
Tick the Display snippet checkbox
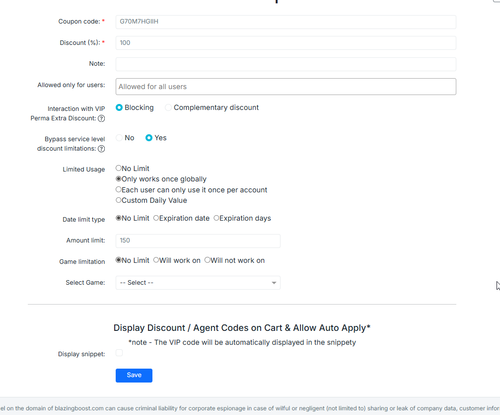click(119, 353)
